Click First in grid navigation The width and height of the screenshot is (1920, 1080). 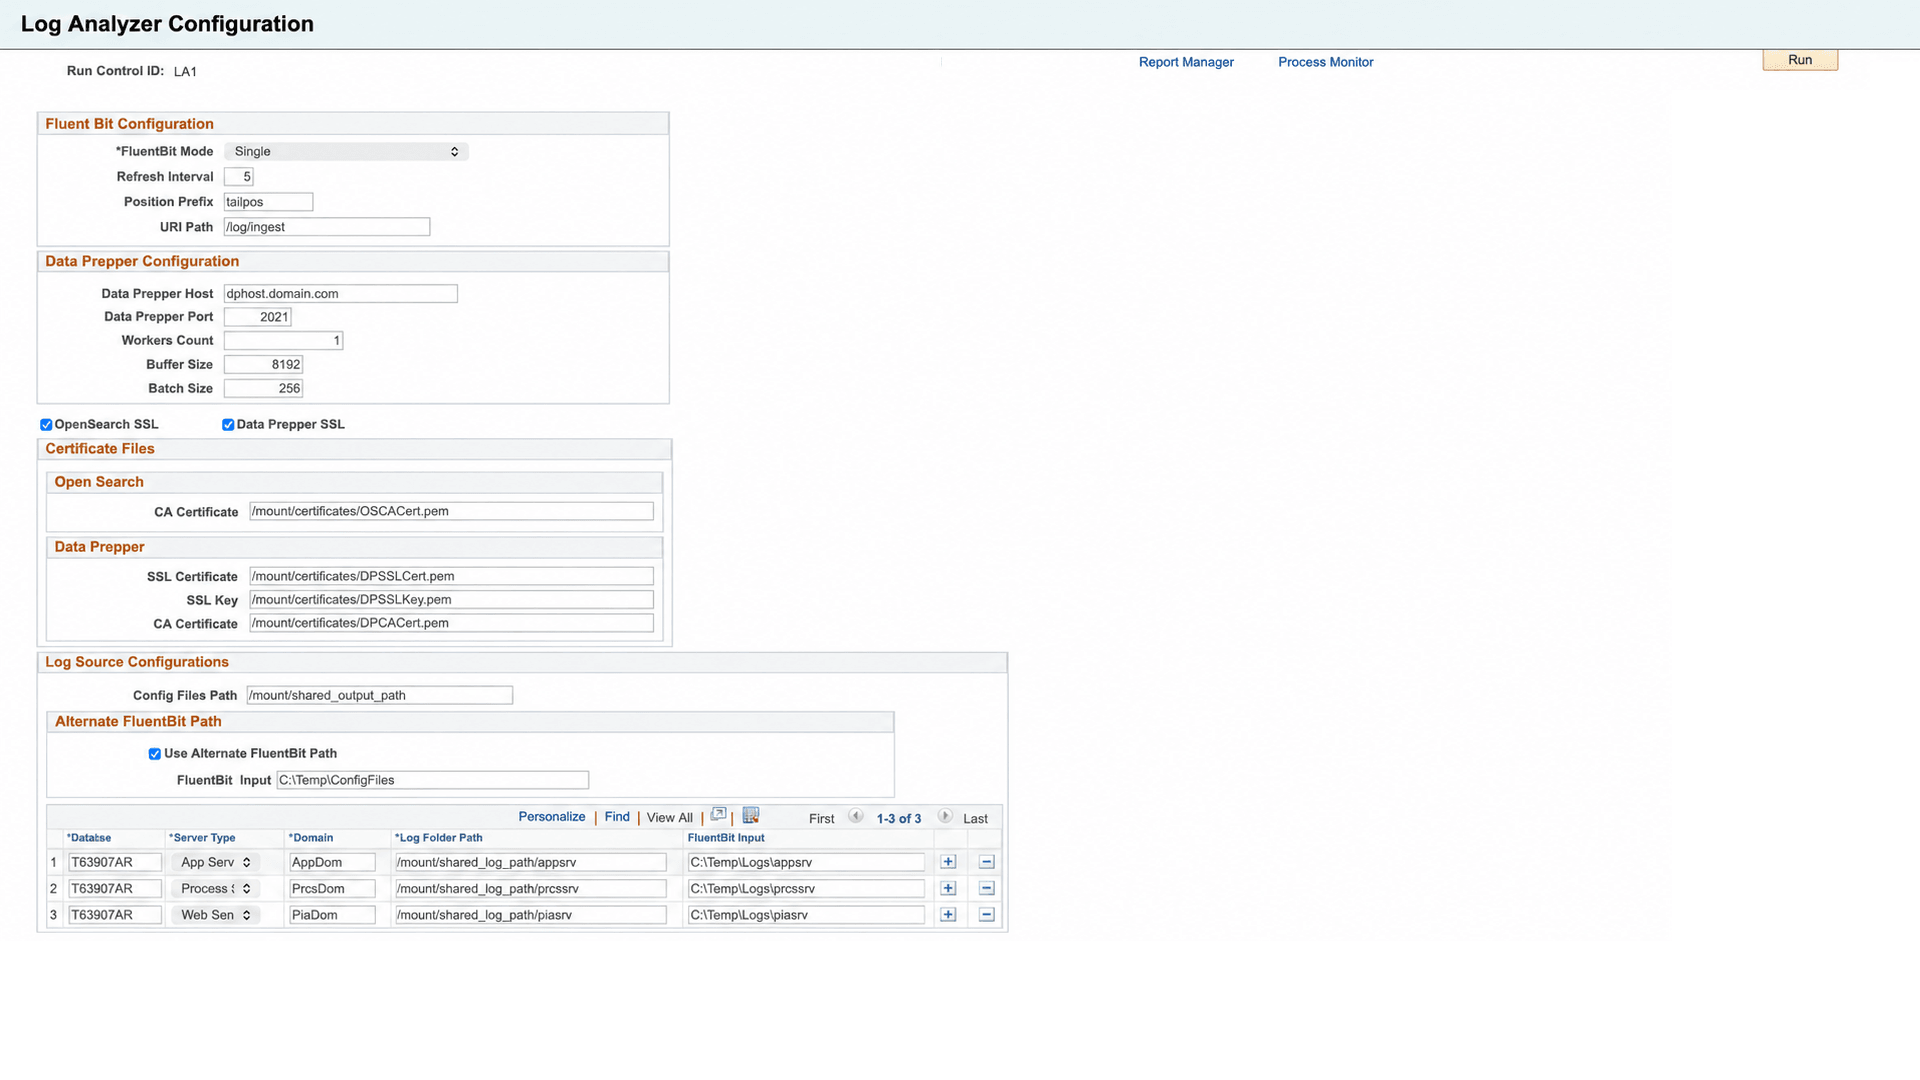[x=821, y=819]
